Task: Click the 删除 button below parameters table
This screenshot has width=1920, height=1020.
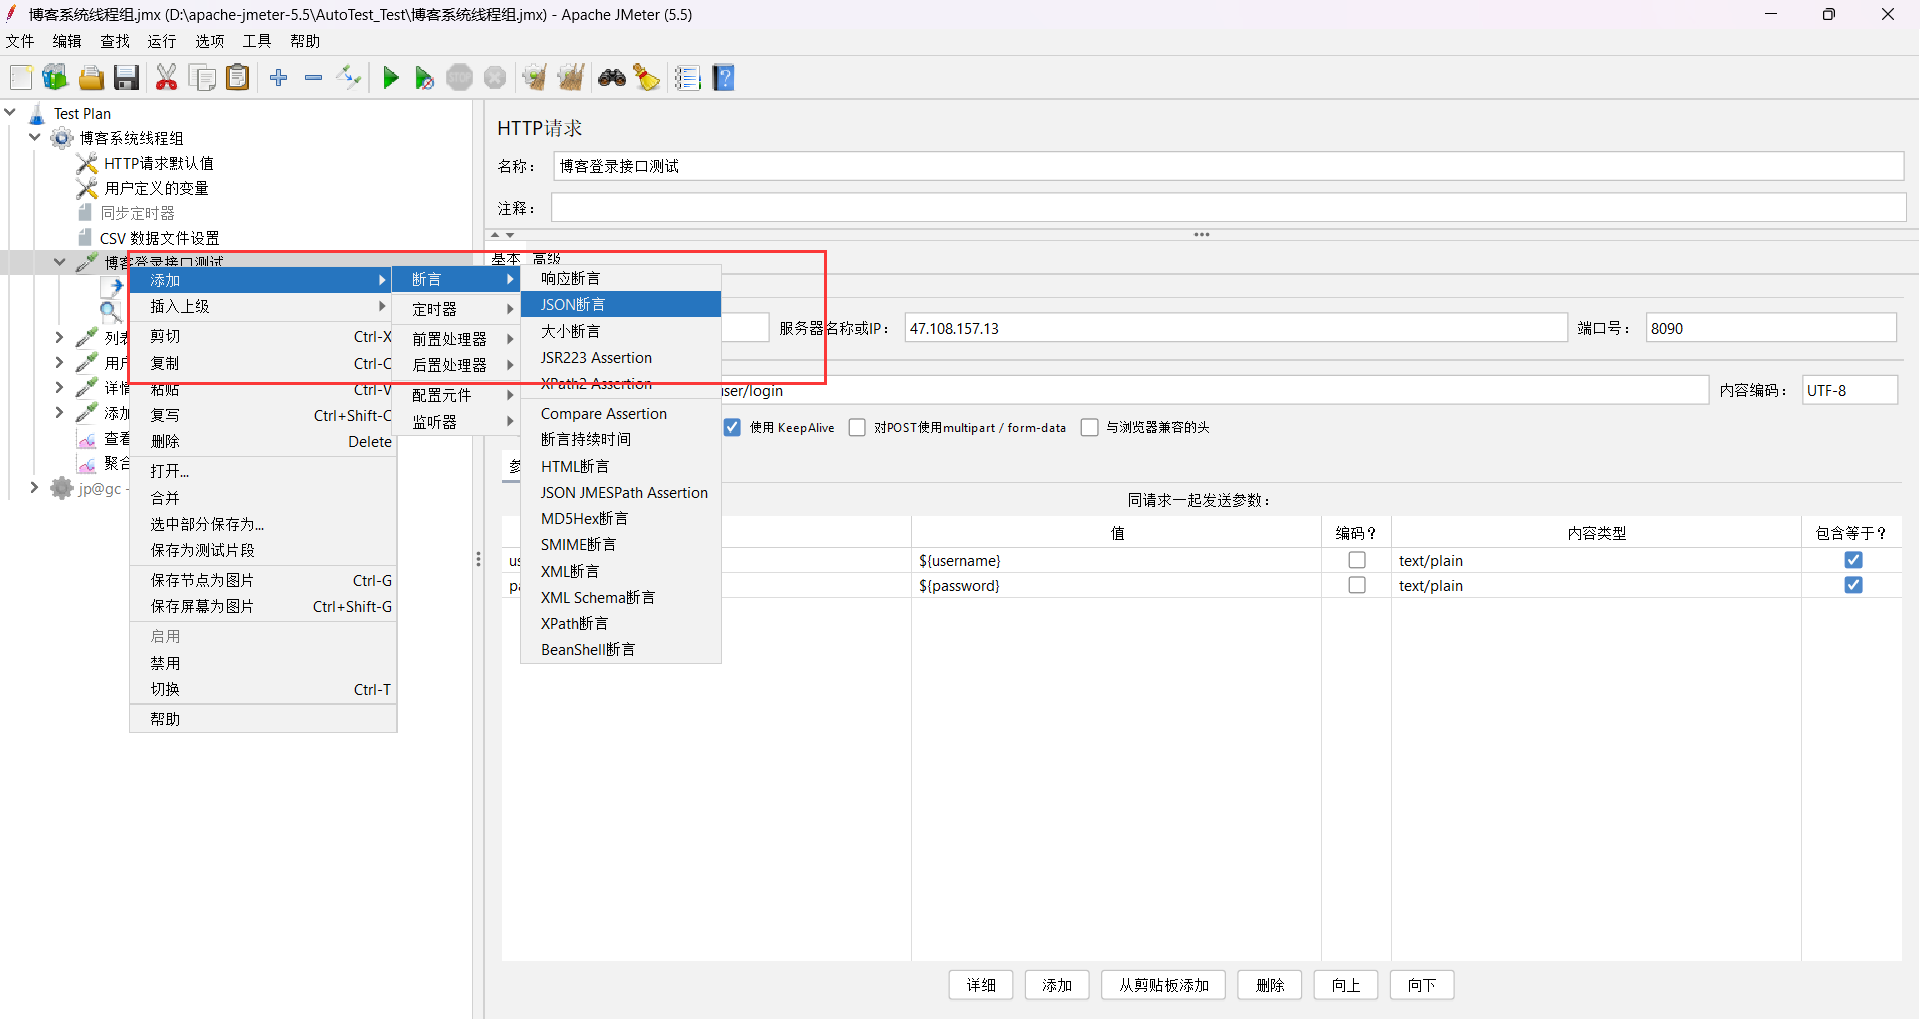Action: [x=1270, y=985]
